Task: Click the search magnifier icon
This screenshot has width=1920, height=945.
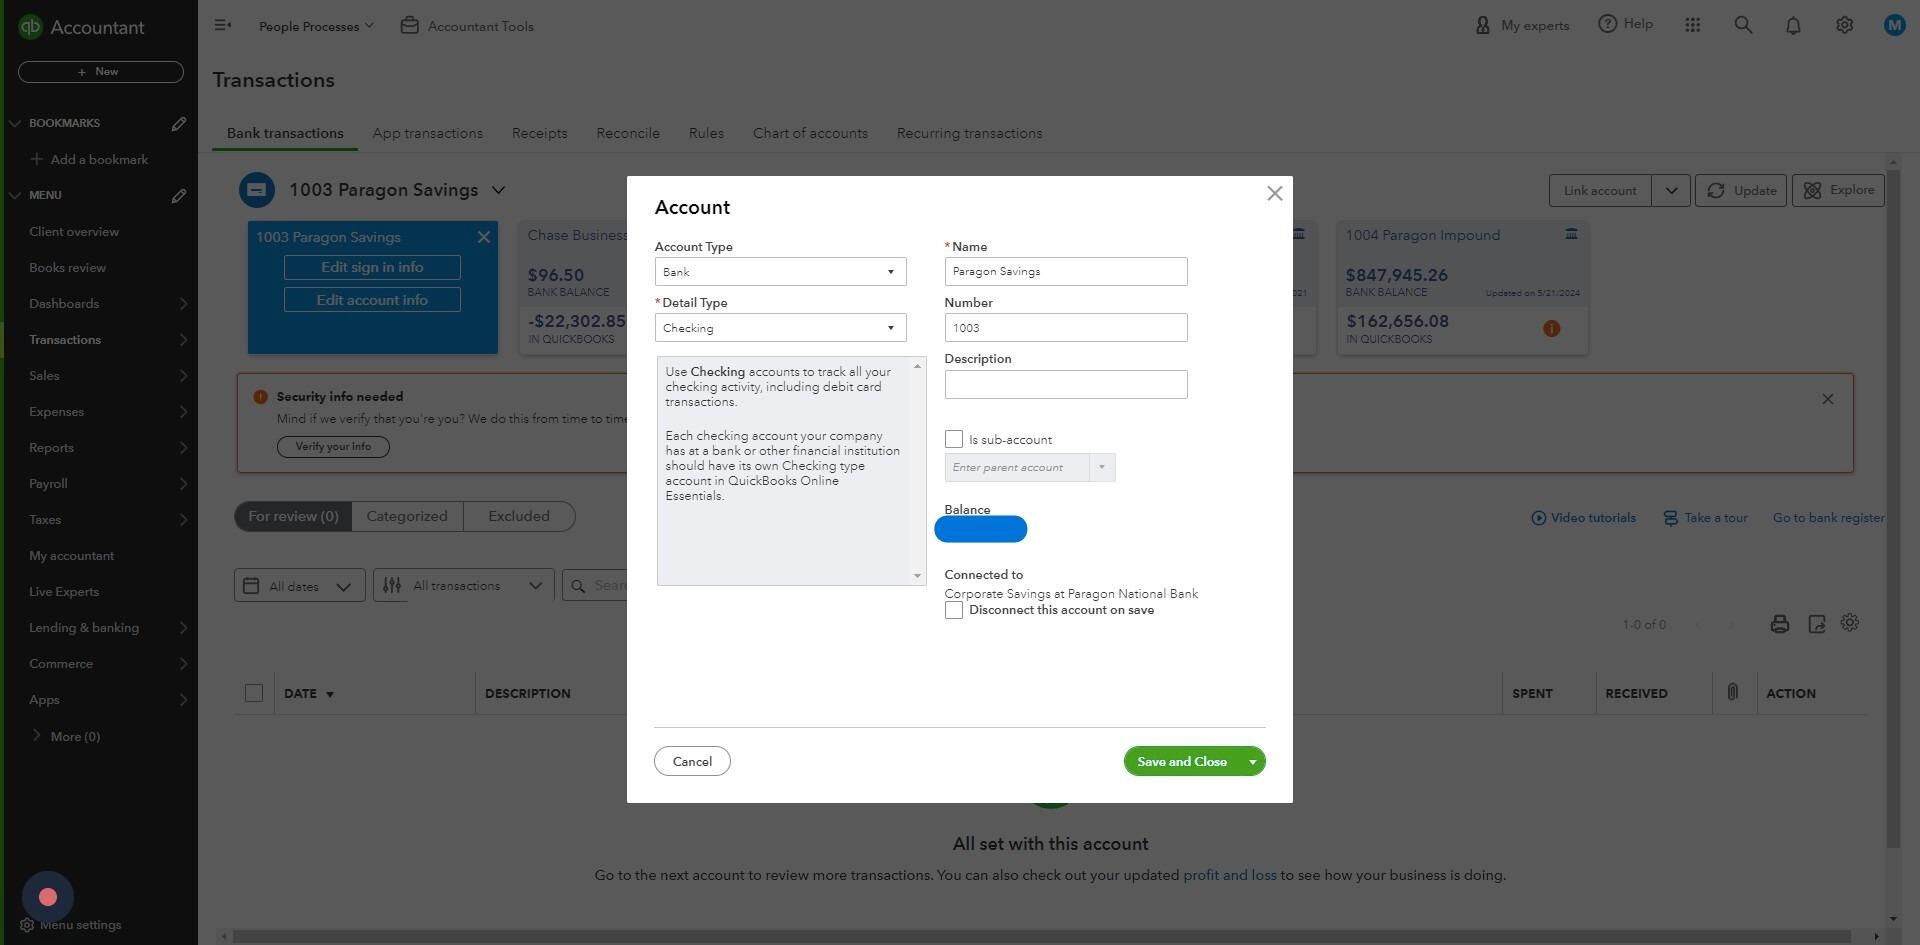Action: click(x=1744, y=26)
